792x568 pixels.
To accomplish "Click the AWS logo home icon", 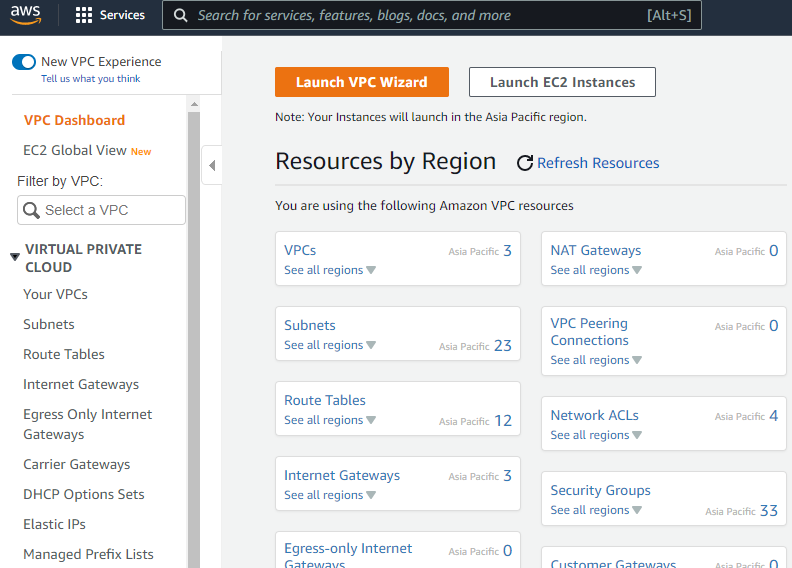I will point(25,14).
